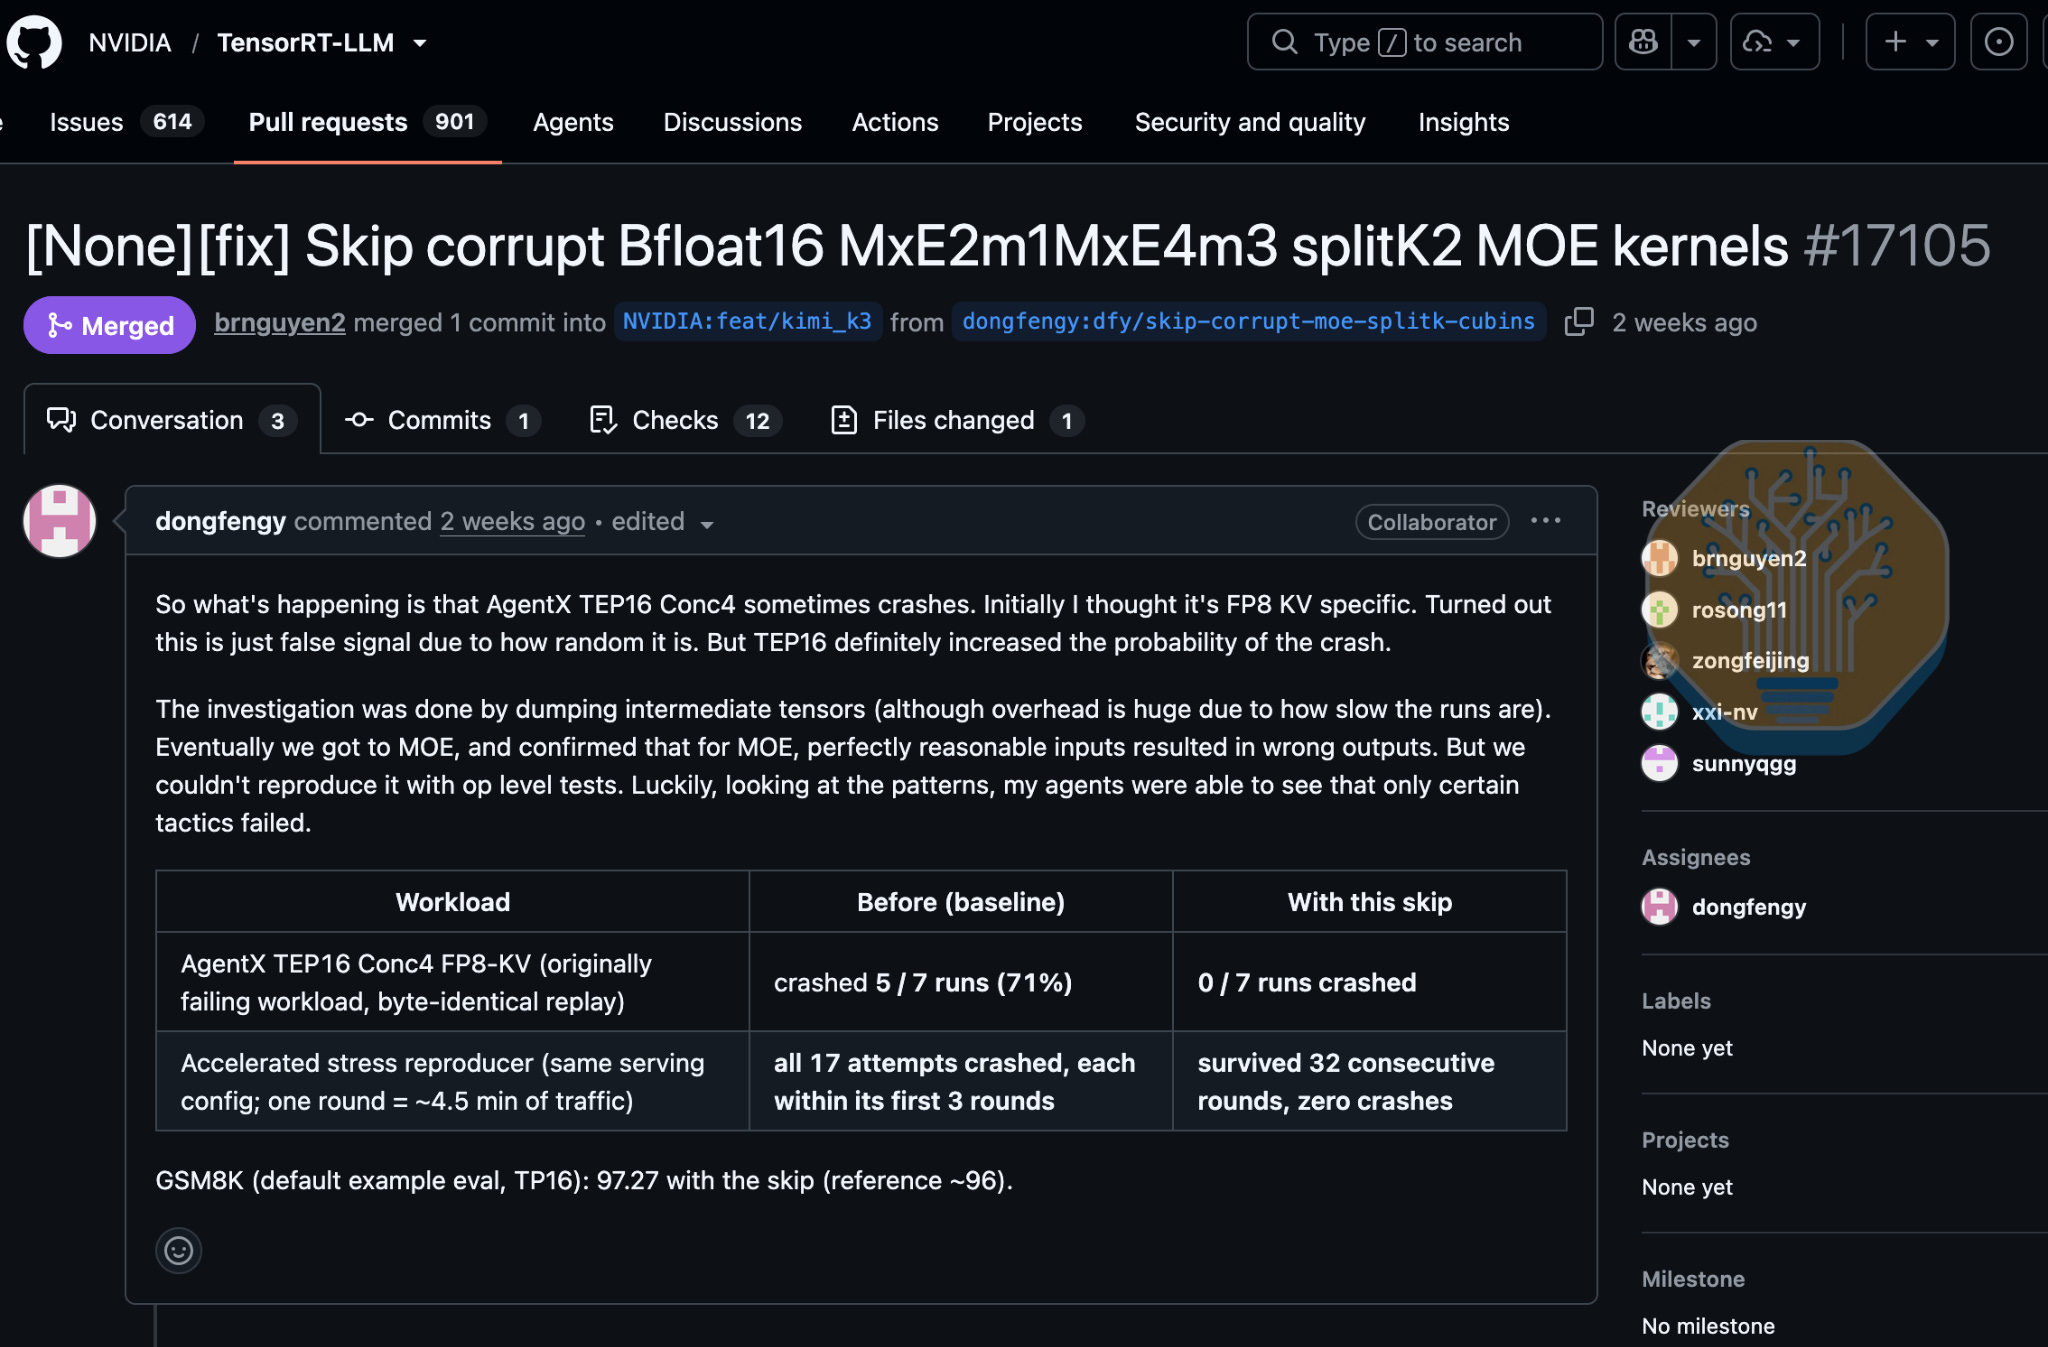Open the Insights tab

coord(1464,122)
